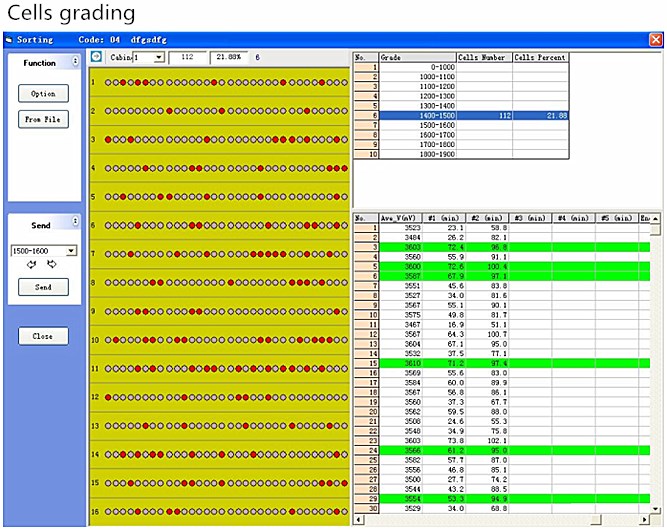The height and width of the screenshot is (529, 667).
Task: Click the Sorting window title icon
Action: [x=10, y=40]
